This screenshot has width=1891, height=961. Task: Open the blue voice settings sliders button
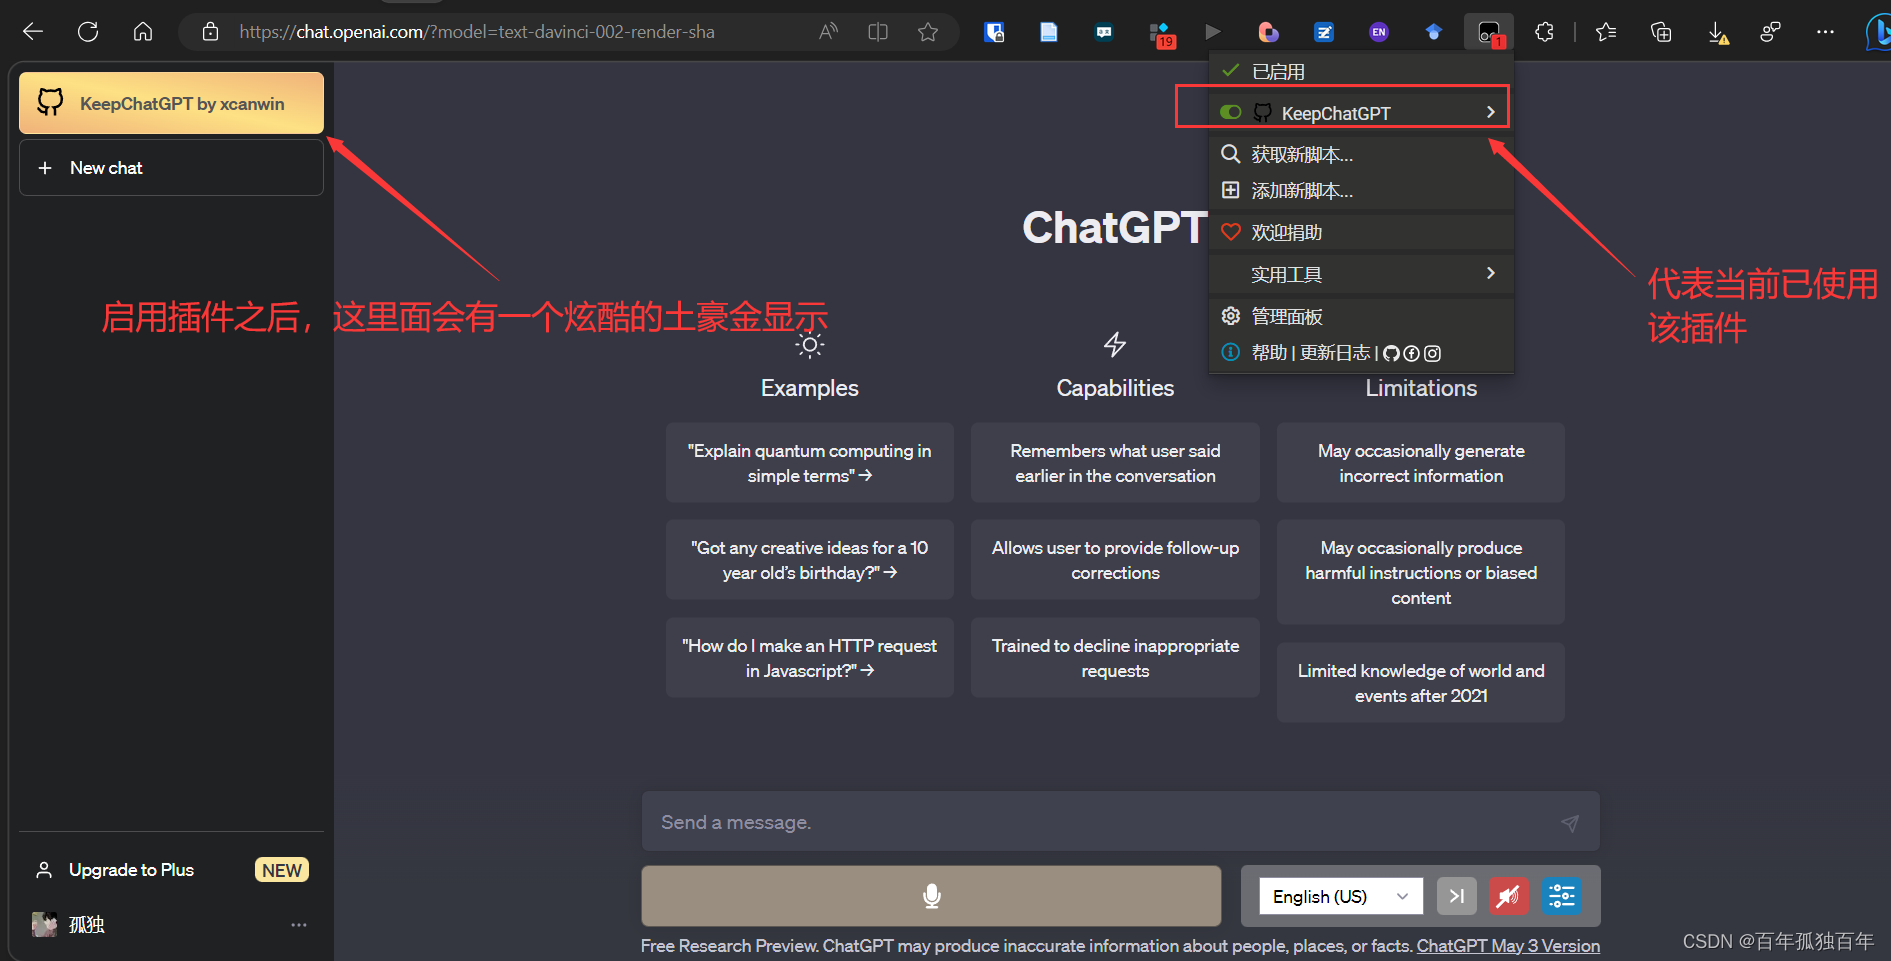tap(1561, 896)
